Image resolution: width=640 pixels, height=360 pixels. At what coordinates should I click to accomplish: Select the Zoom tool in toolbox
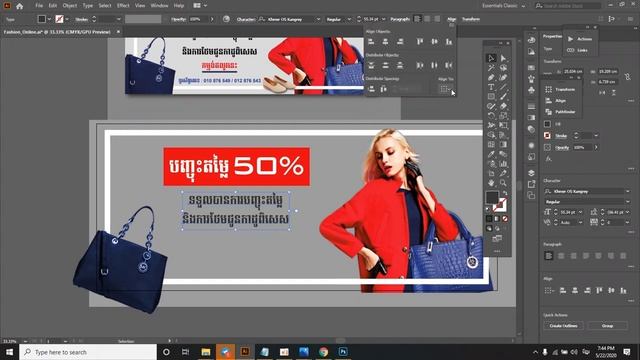click(503, 183)
